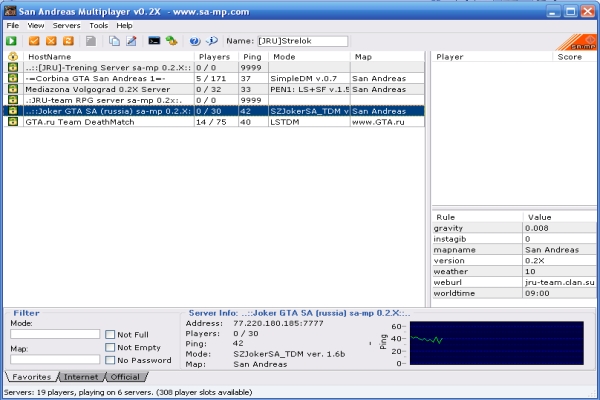Open the File menu
Screen dimensions: 600x400
[x=13, y=26]
